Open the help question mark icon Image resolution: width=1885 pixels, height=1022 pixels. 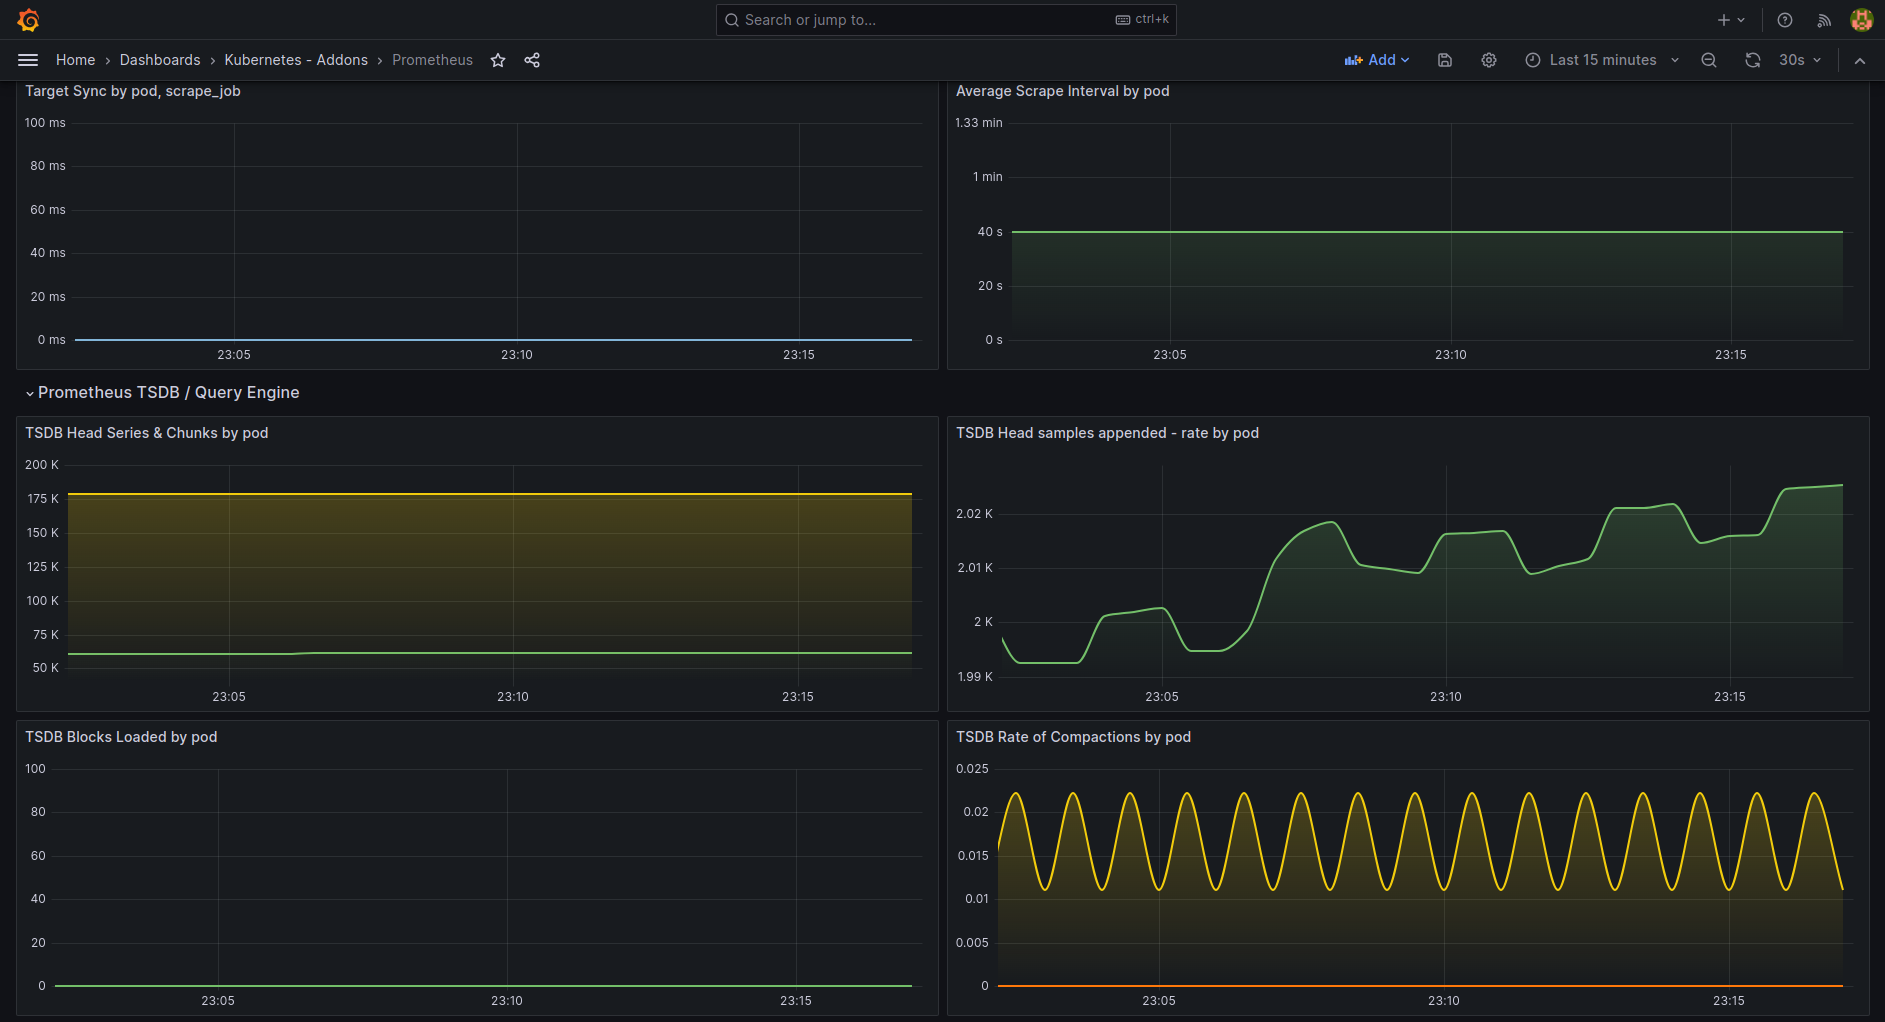[x=1785, y=20]
